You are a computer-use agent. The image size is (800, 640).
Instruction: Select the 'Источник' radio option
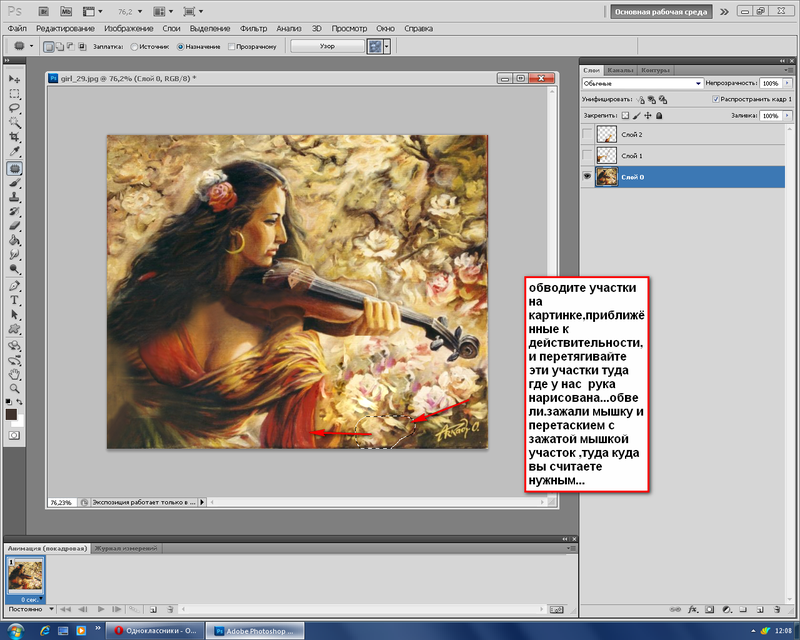pyautogui.click(x=134, y=47)
